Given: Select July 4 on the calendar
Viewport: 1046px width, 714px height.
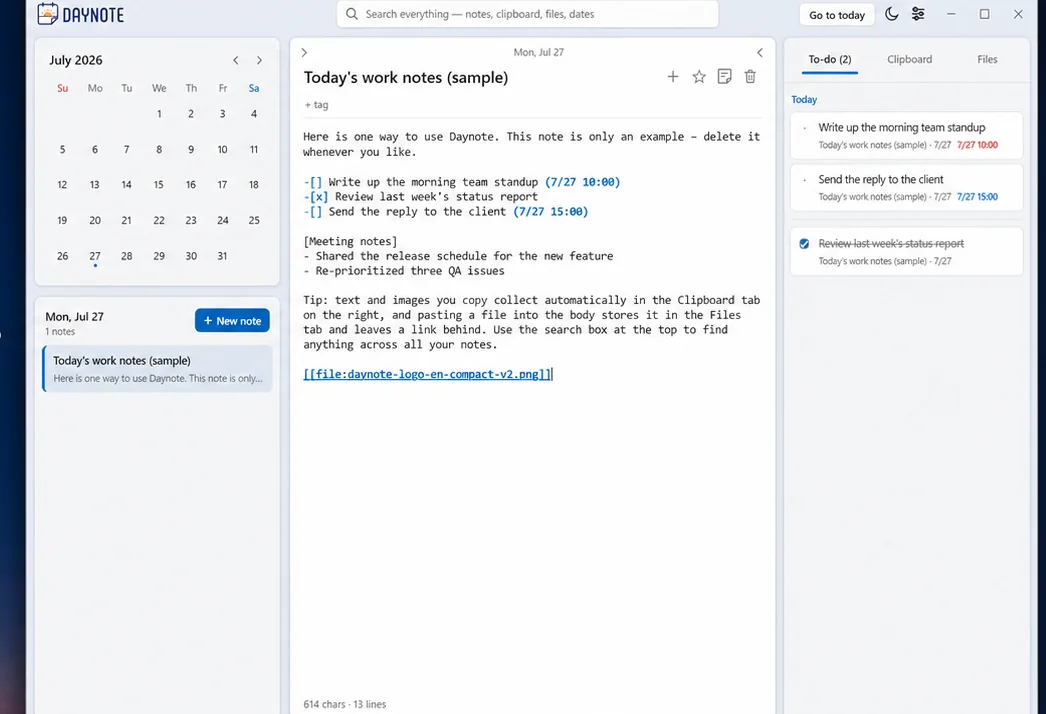Looking at the screenshot, I should pyautogui.click(x=253, y=114).
